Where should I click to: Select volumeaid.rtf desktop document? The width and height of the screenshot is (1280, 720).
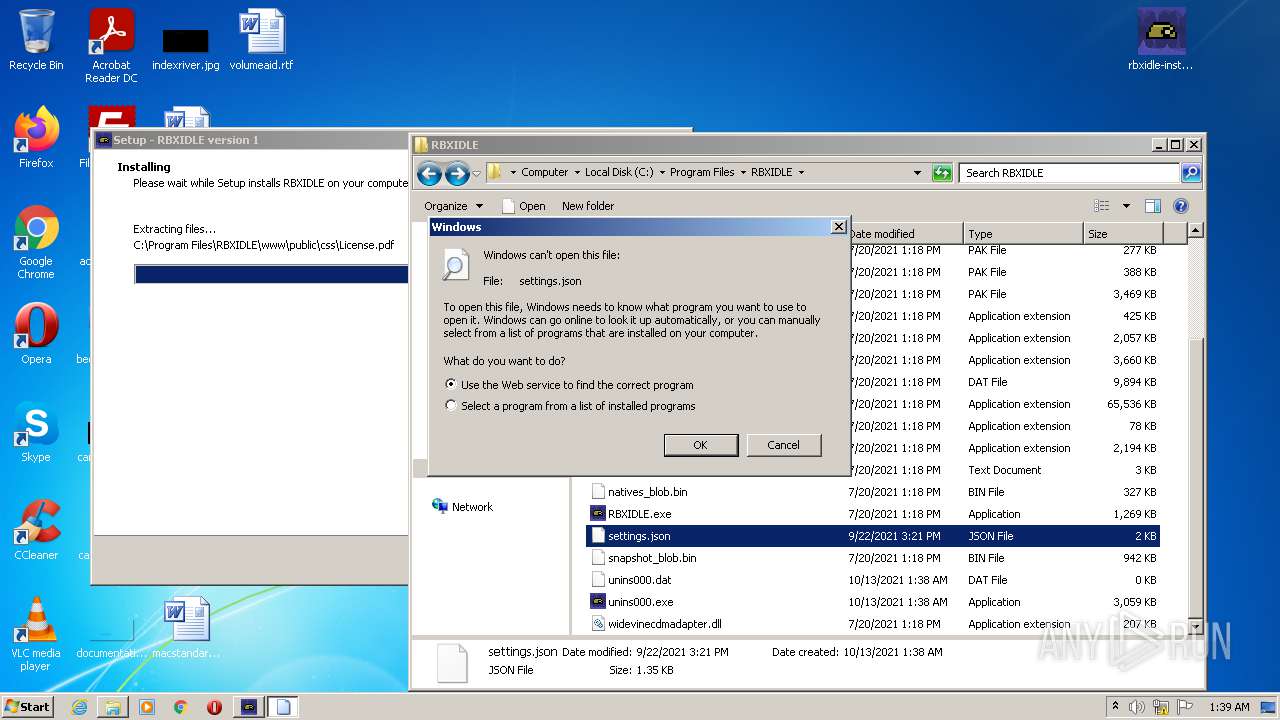tap(261, 40)
